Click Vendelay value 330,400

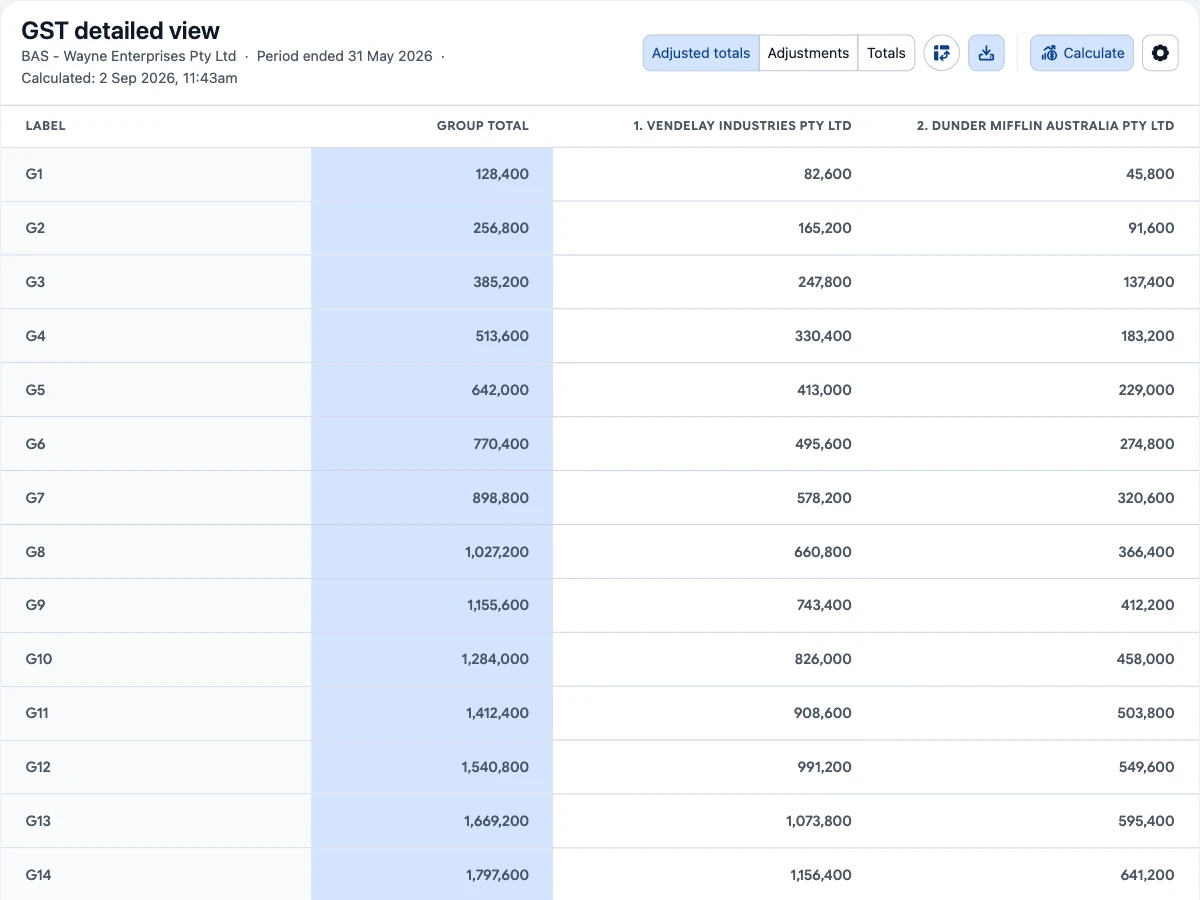824,336
